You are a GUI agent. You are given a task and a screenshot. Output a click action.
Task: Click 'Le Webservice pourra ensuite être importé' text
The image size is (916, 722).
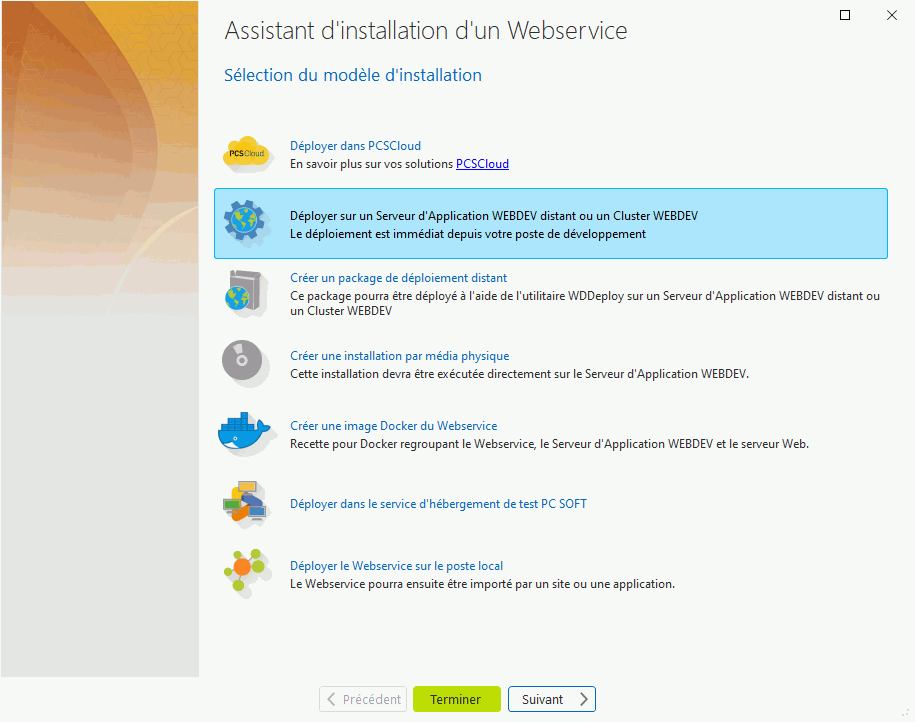tap(482, 584)
